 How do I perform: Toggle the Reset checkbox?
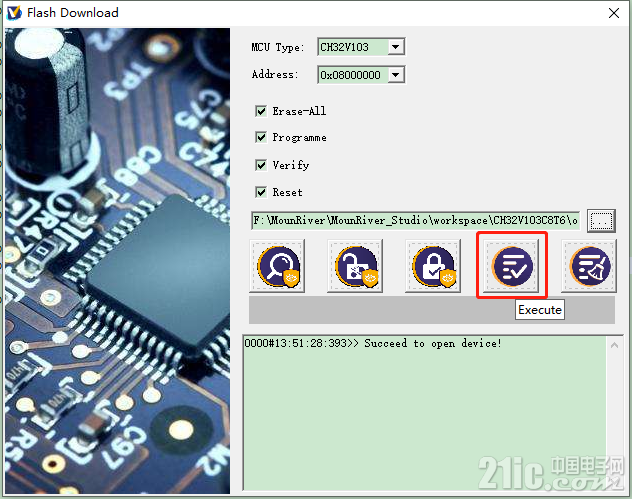(x=261, y=192)
